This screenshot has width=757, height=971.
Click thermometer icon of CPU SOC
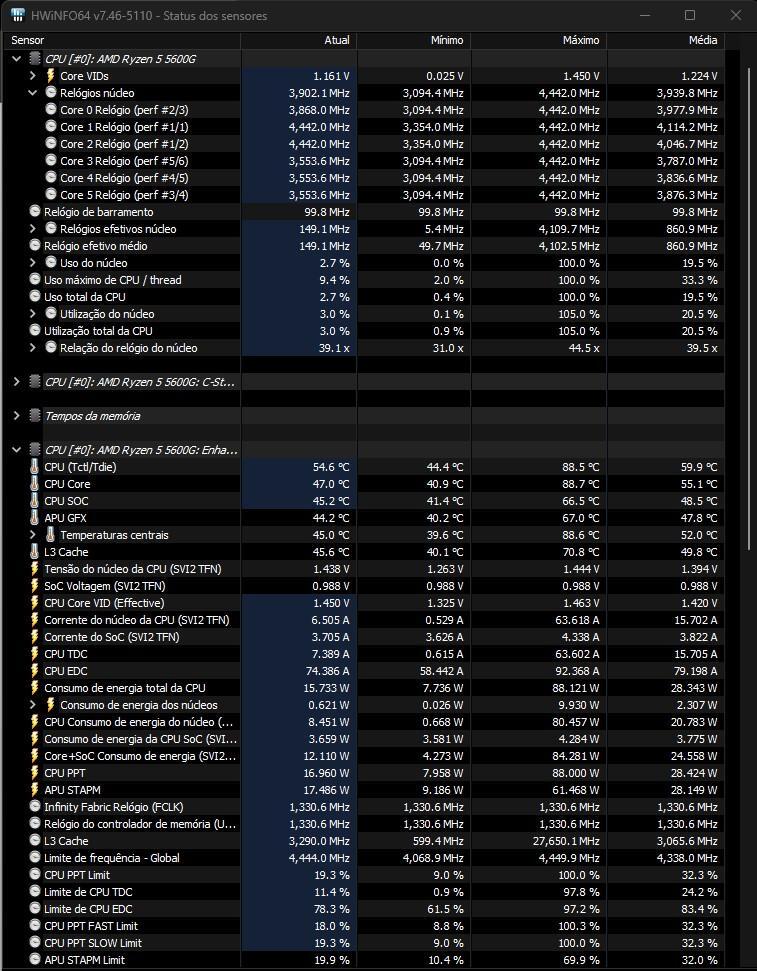point(34,501)
